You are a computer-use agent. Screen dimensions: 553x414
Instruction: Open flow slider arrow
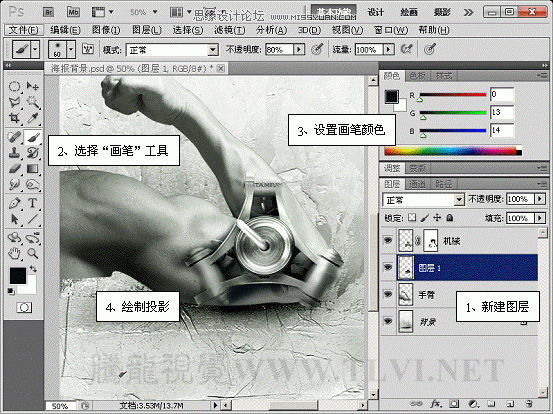[389, 49]
